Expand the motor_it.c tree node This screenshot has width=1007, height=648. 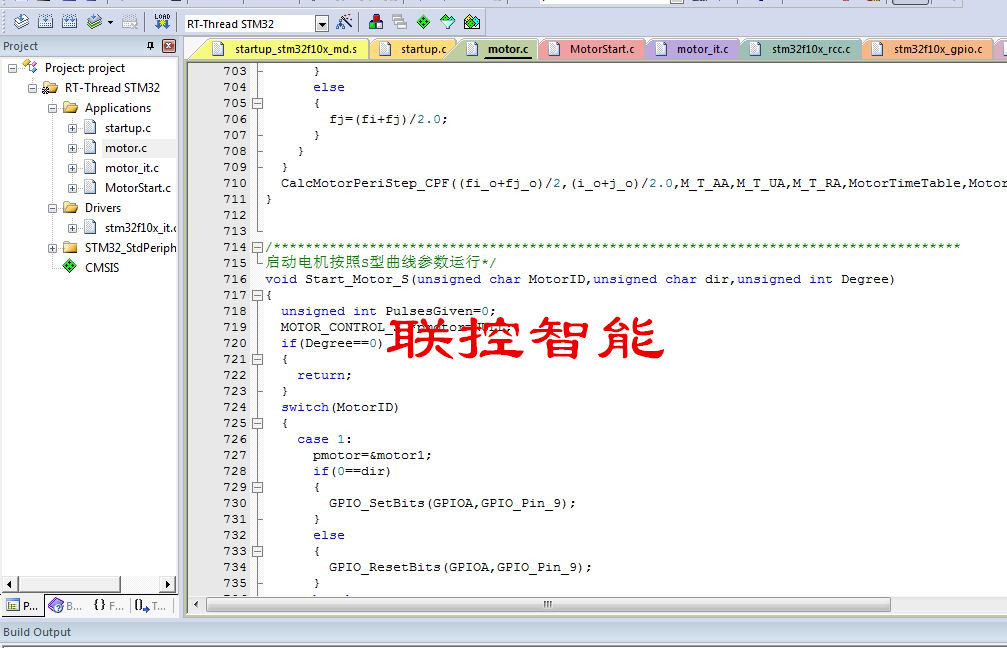[73, 168]
